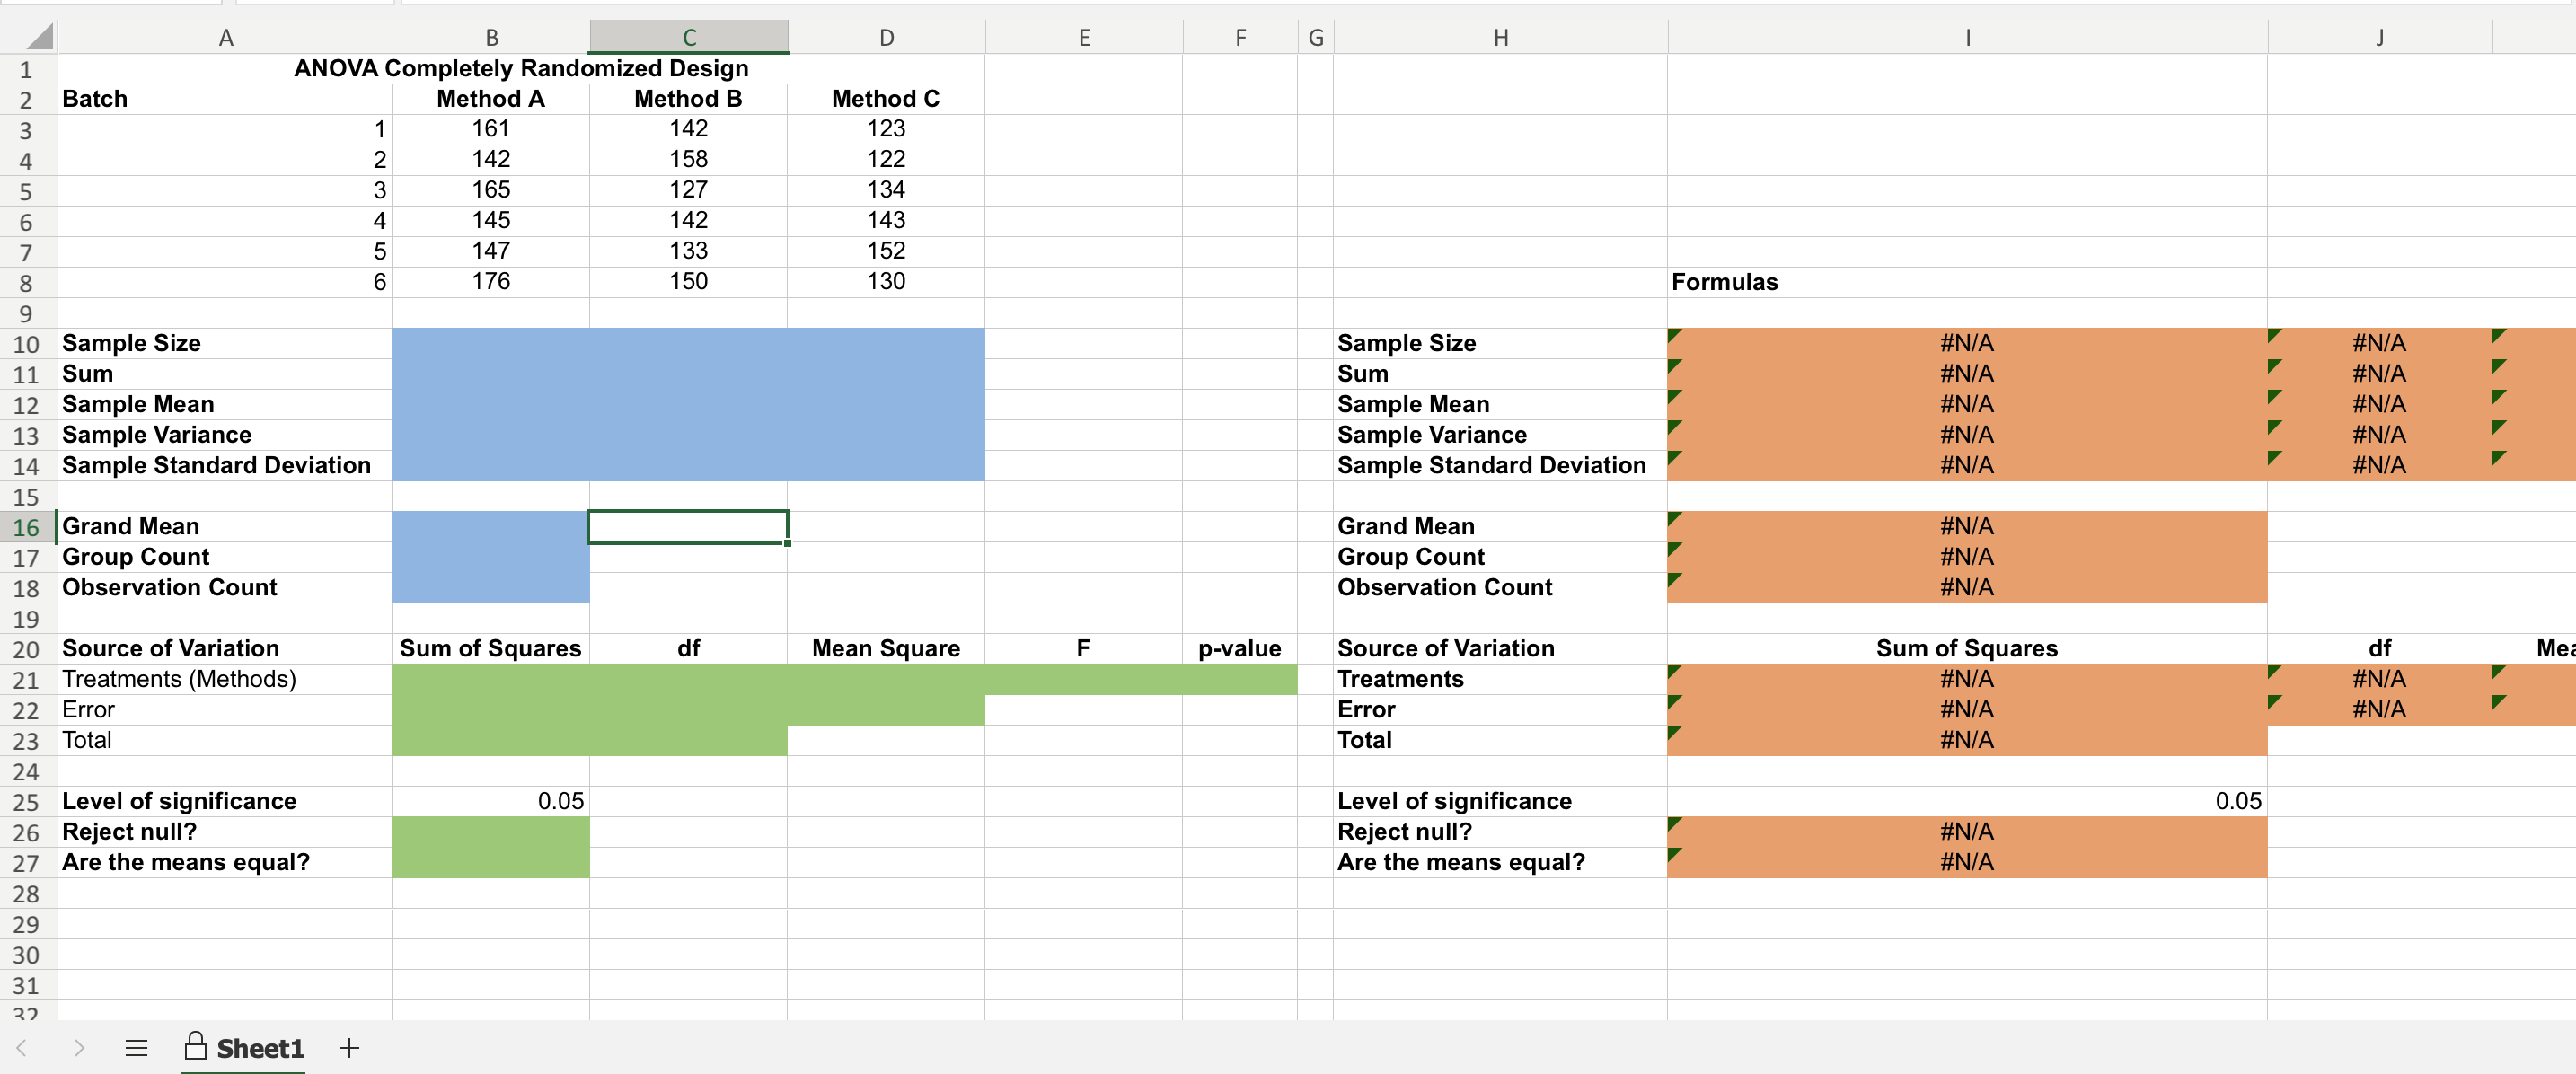The width and height of the screenshot is (2576, 1074).
Task: Open the sheet list hamburger menu
Action: [x=135, y=1048]
